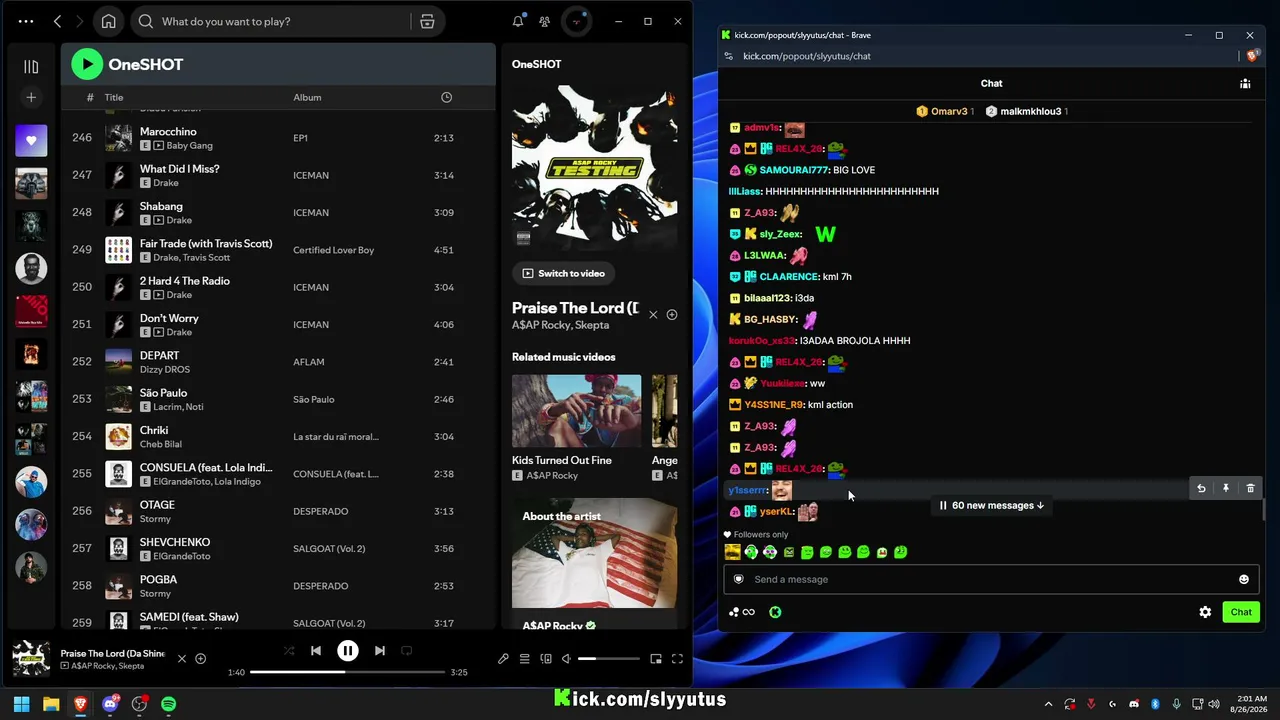Open chat users list icon in Kick chat
The height and width of the screenshot is (720, 1280).
1245,84
